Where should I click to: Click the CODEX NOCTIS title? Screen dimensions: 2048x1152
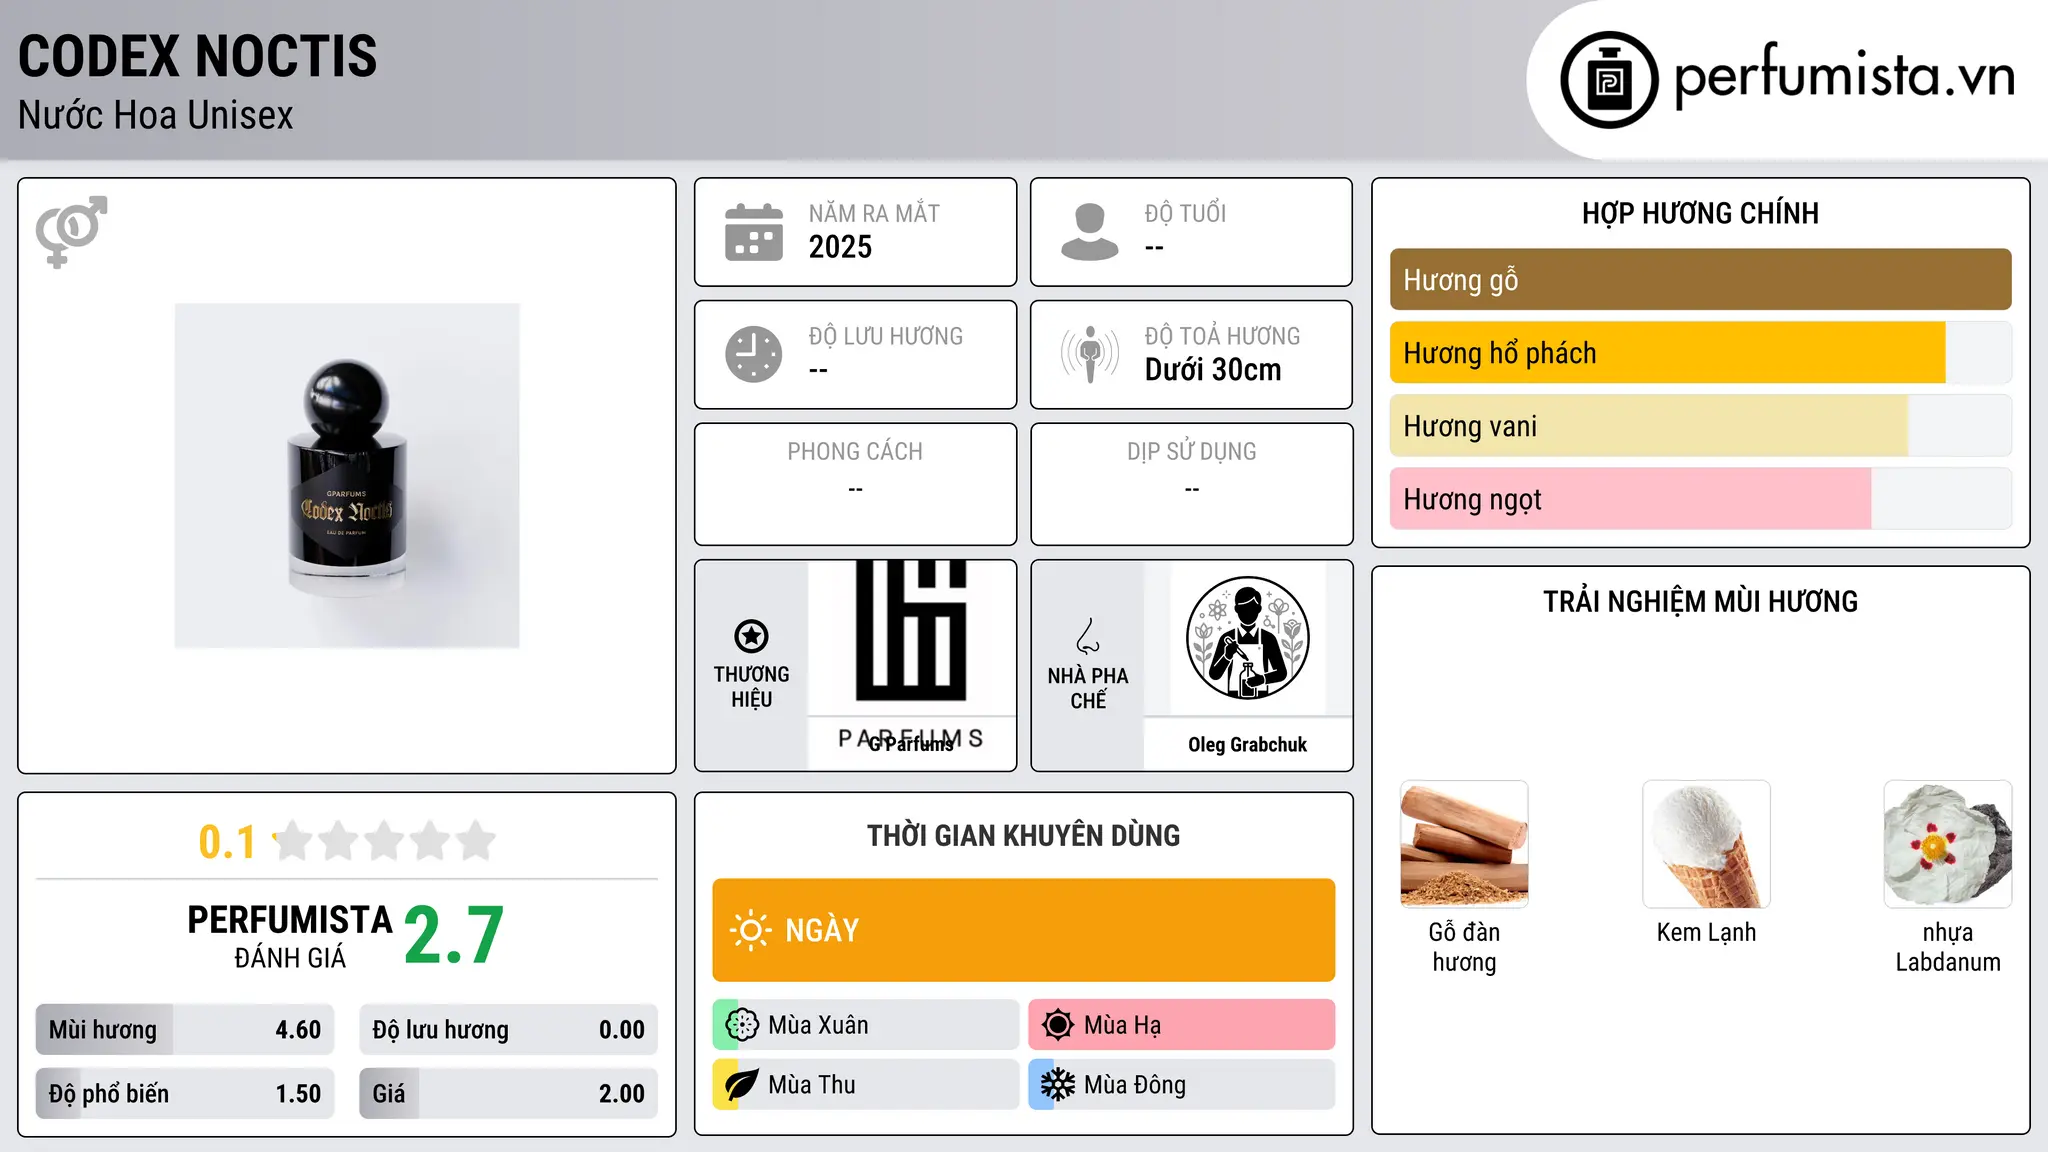[198, 56]
